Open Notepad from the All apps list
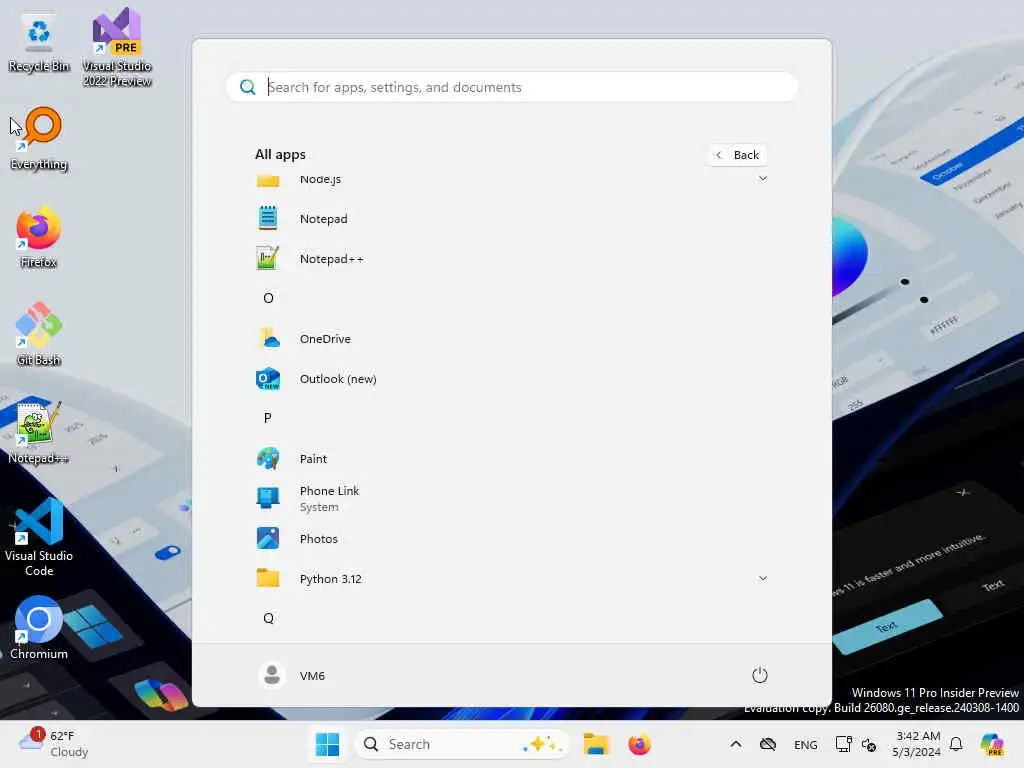This screenshot has height=768, width=1024. coord(511,219)
